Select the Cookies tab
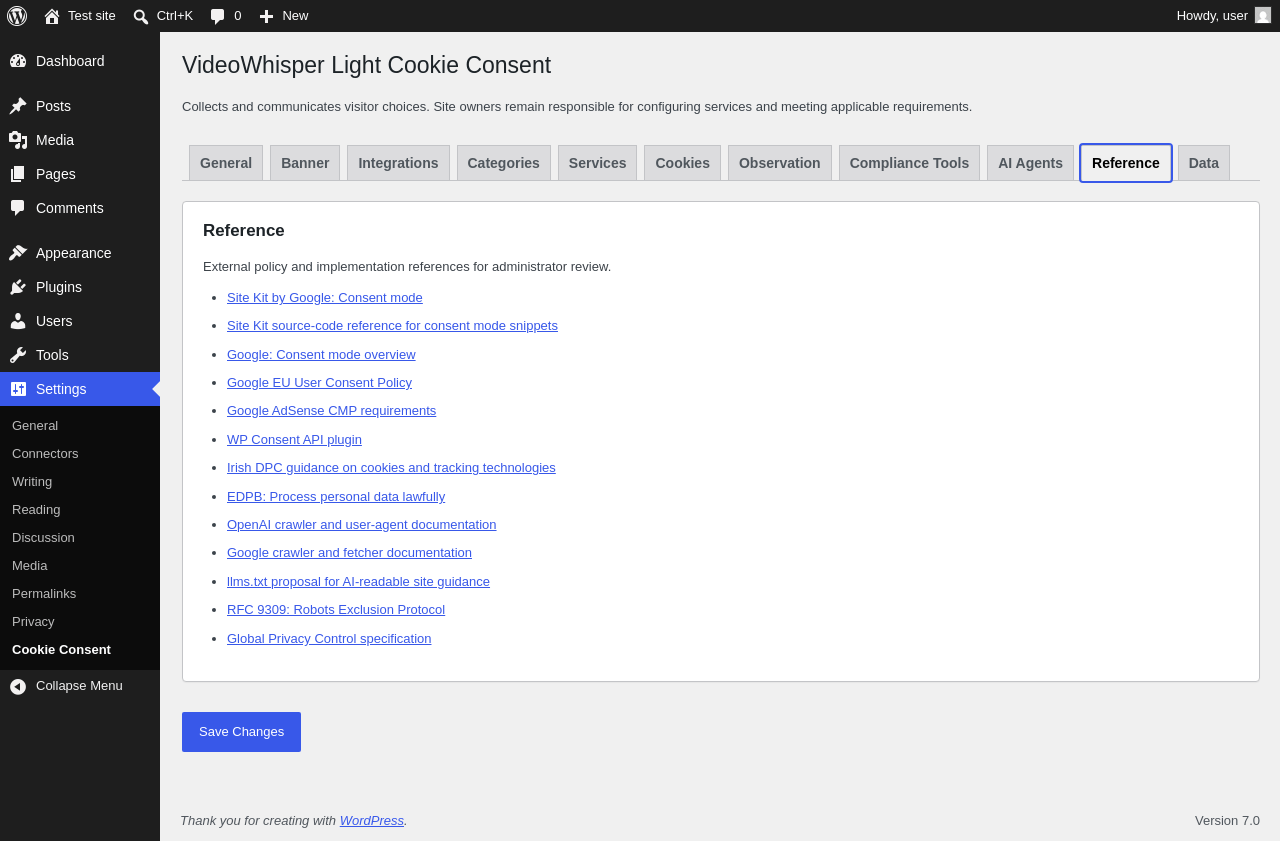This screenshot has width=1280, height=841. [x=683, y=163]
